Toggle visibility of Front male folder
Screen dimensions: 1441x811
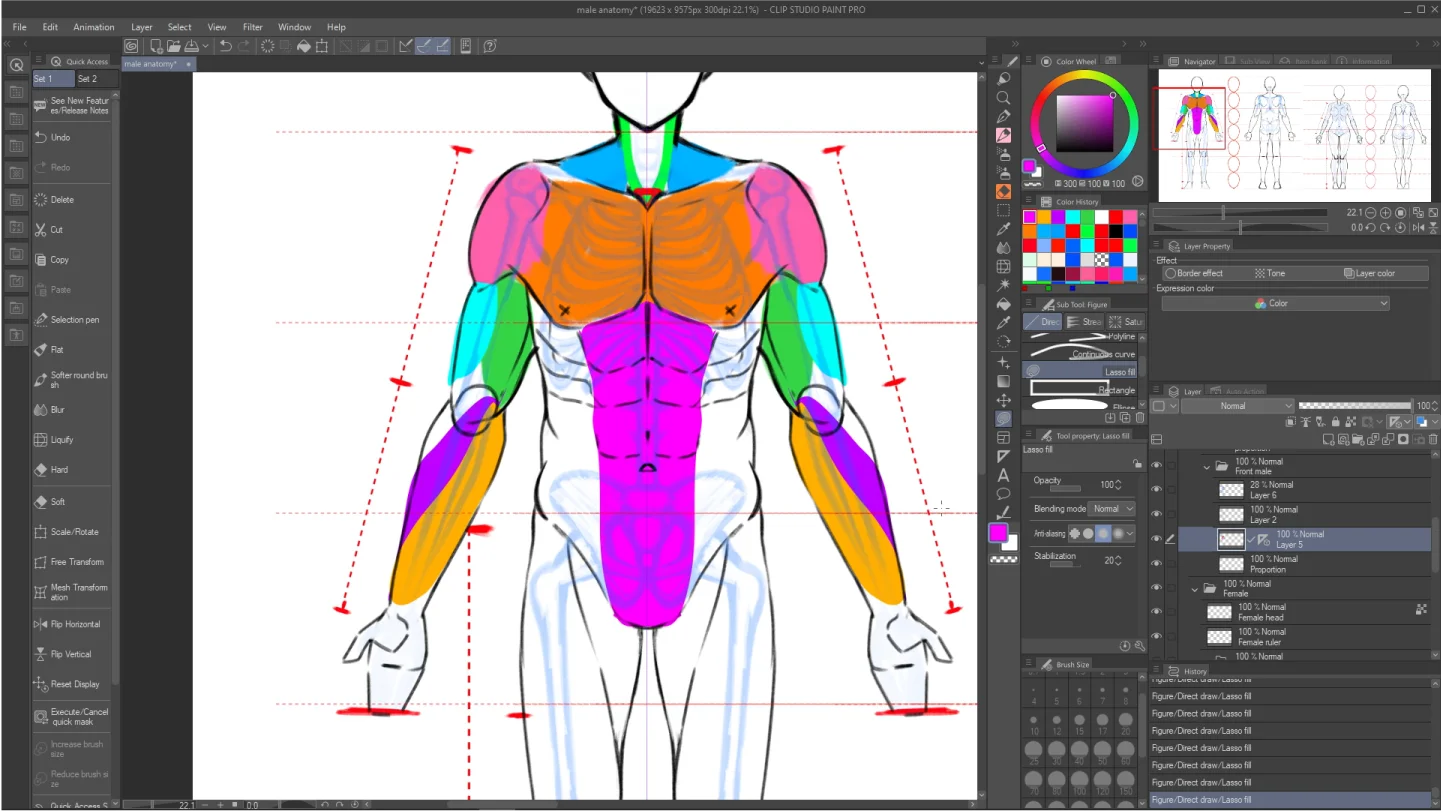(1157, 466)
